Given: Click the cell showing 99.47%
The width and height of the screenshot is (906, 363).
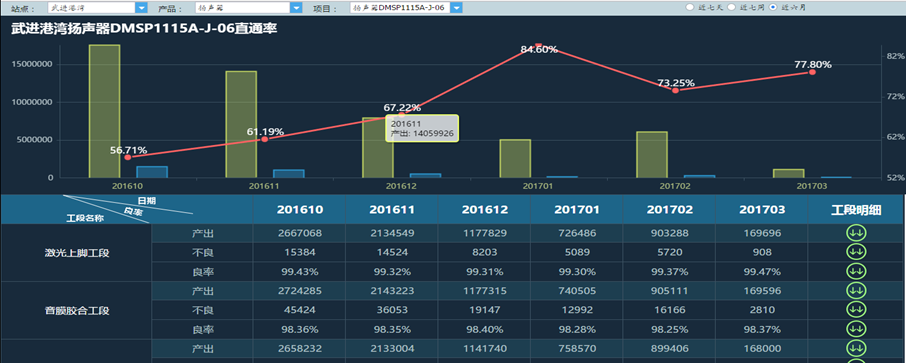Looking at the screenshot, I should pyautogui.click(x=762, y=272).
